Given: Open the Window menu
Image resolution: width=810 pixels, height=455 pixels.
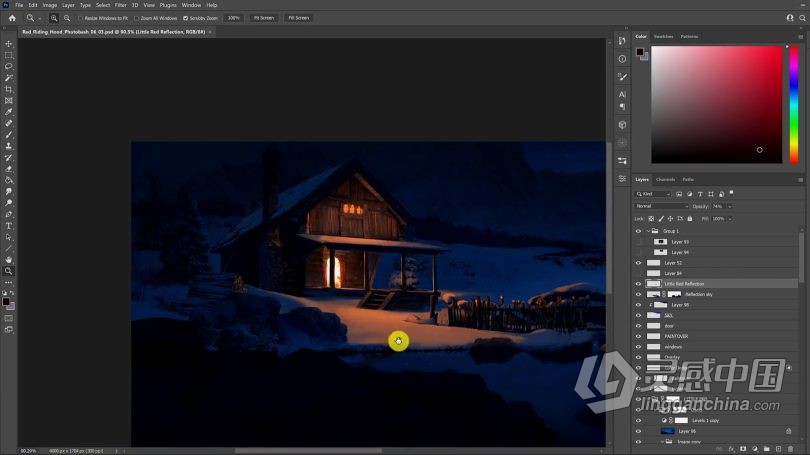Looking at the screenshot, I should click(x=191, y=5).
